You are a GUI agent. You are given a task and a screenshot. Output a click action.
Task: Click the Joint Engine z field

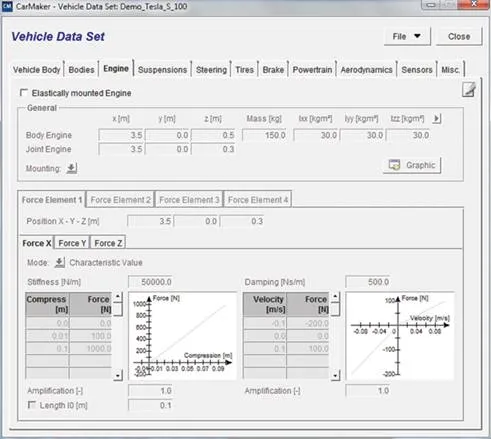(x=213, y=149)
